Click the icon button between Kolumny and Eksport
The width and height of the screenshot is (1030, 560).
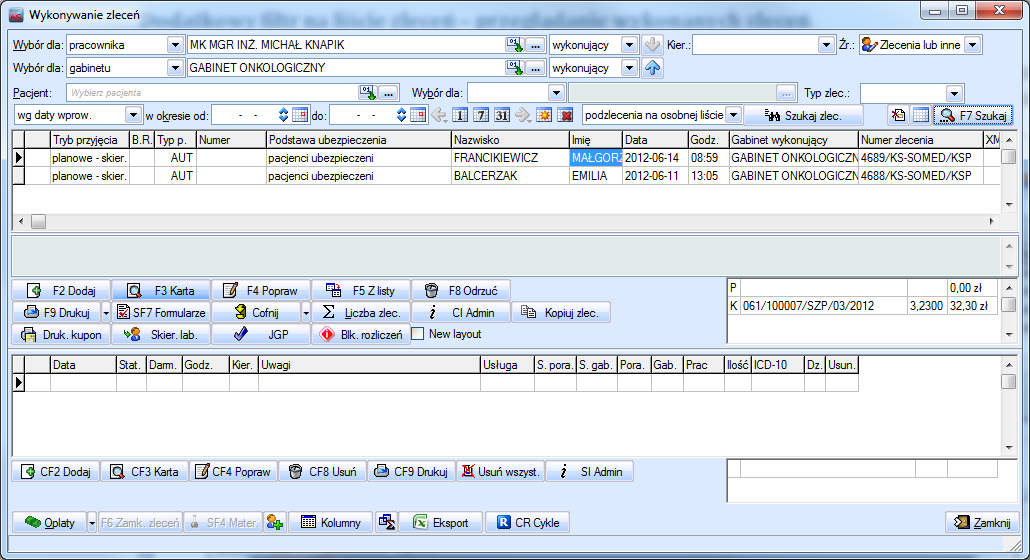pos(387,523)
